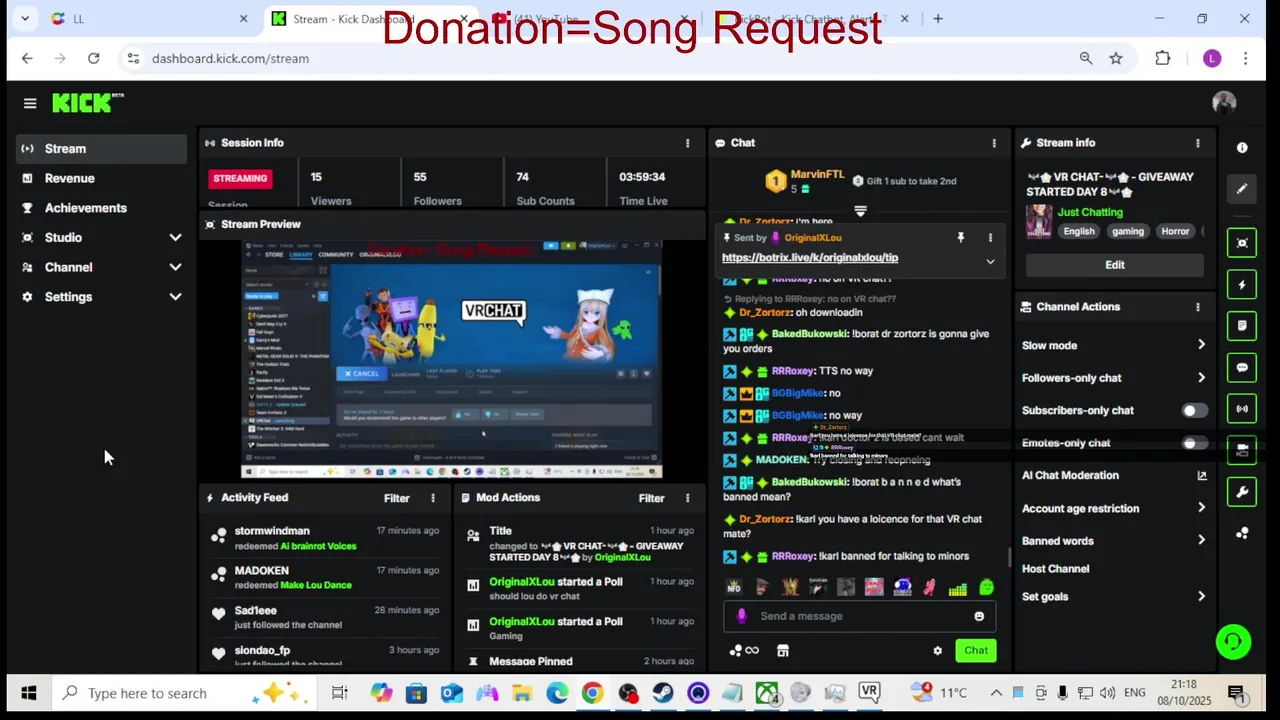Open Slow mode options chevron
Screen dimensions: 1280x720
pyautogui.click(x=1201, y=345)
